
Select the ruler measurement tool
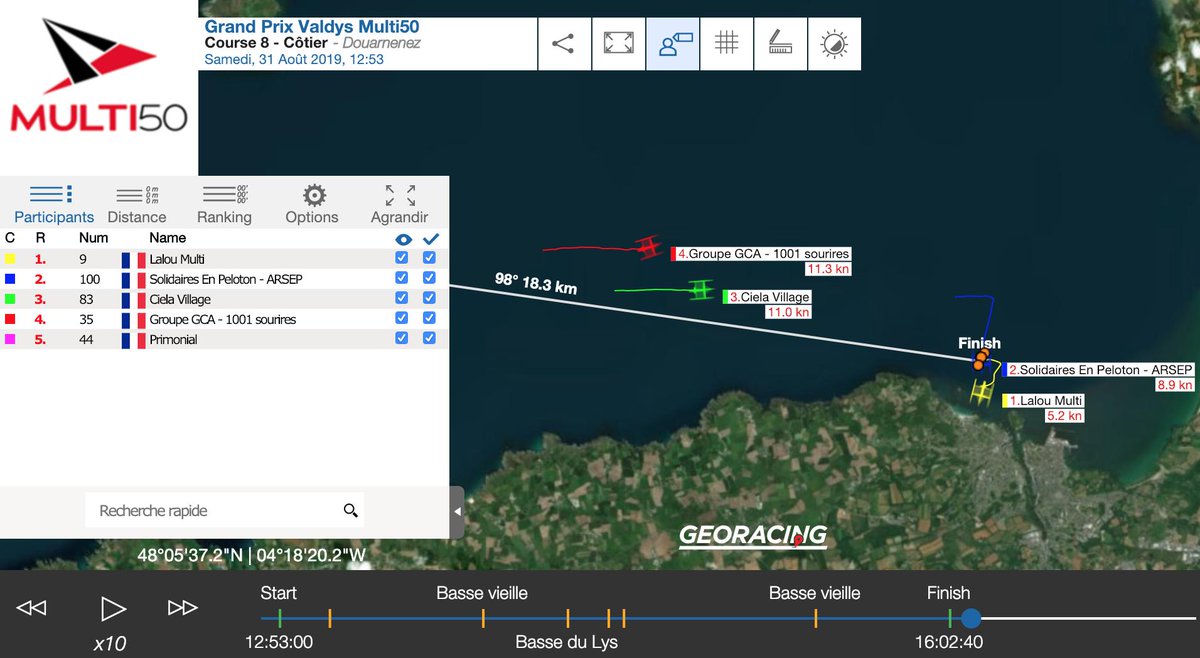coord(780,43)
